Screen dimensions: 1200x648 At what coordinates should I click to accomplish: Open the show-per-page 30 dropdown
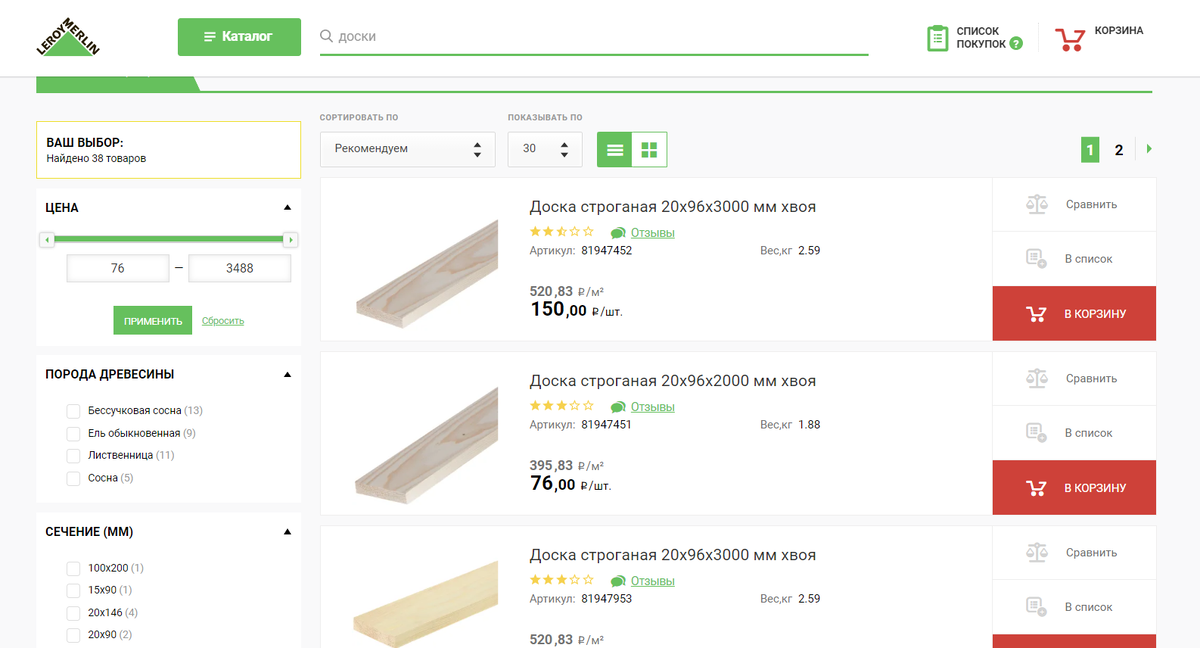click(545, 149)
